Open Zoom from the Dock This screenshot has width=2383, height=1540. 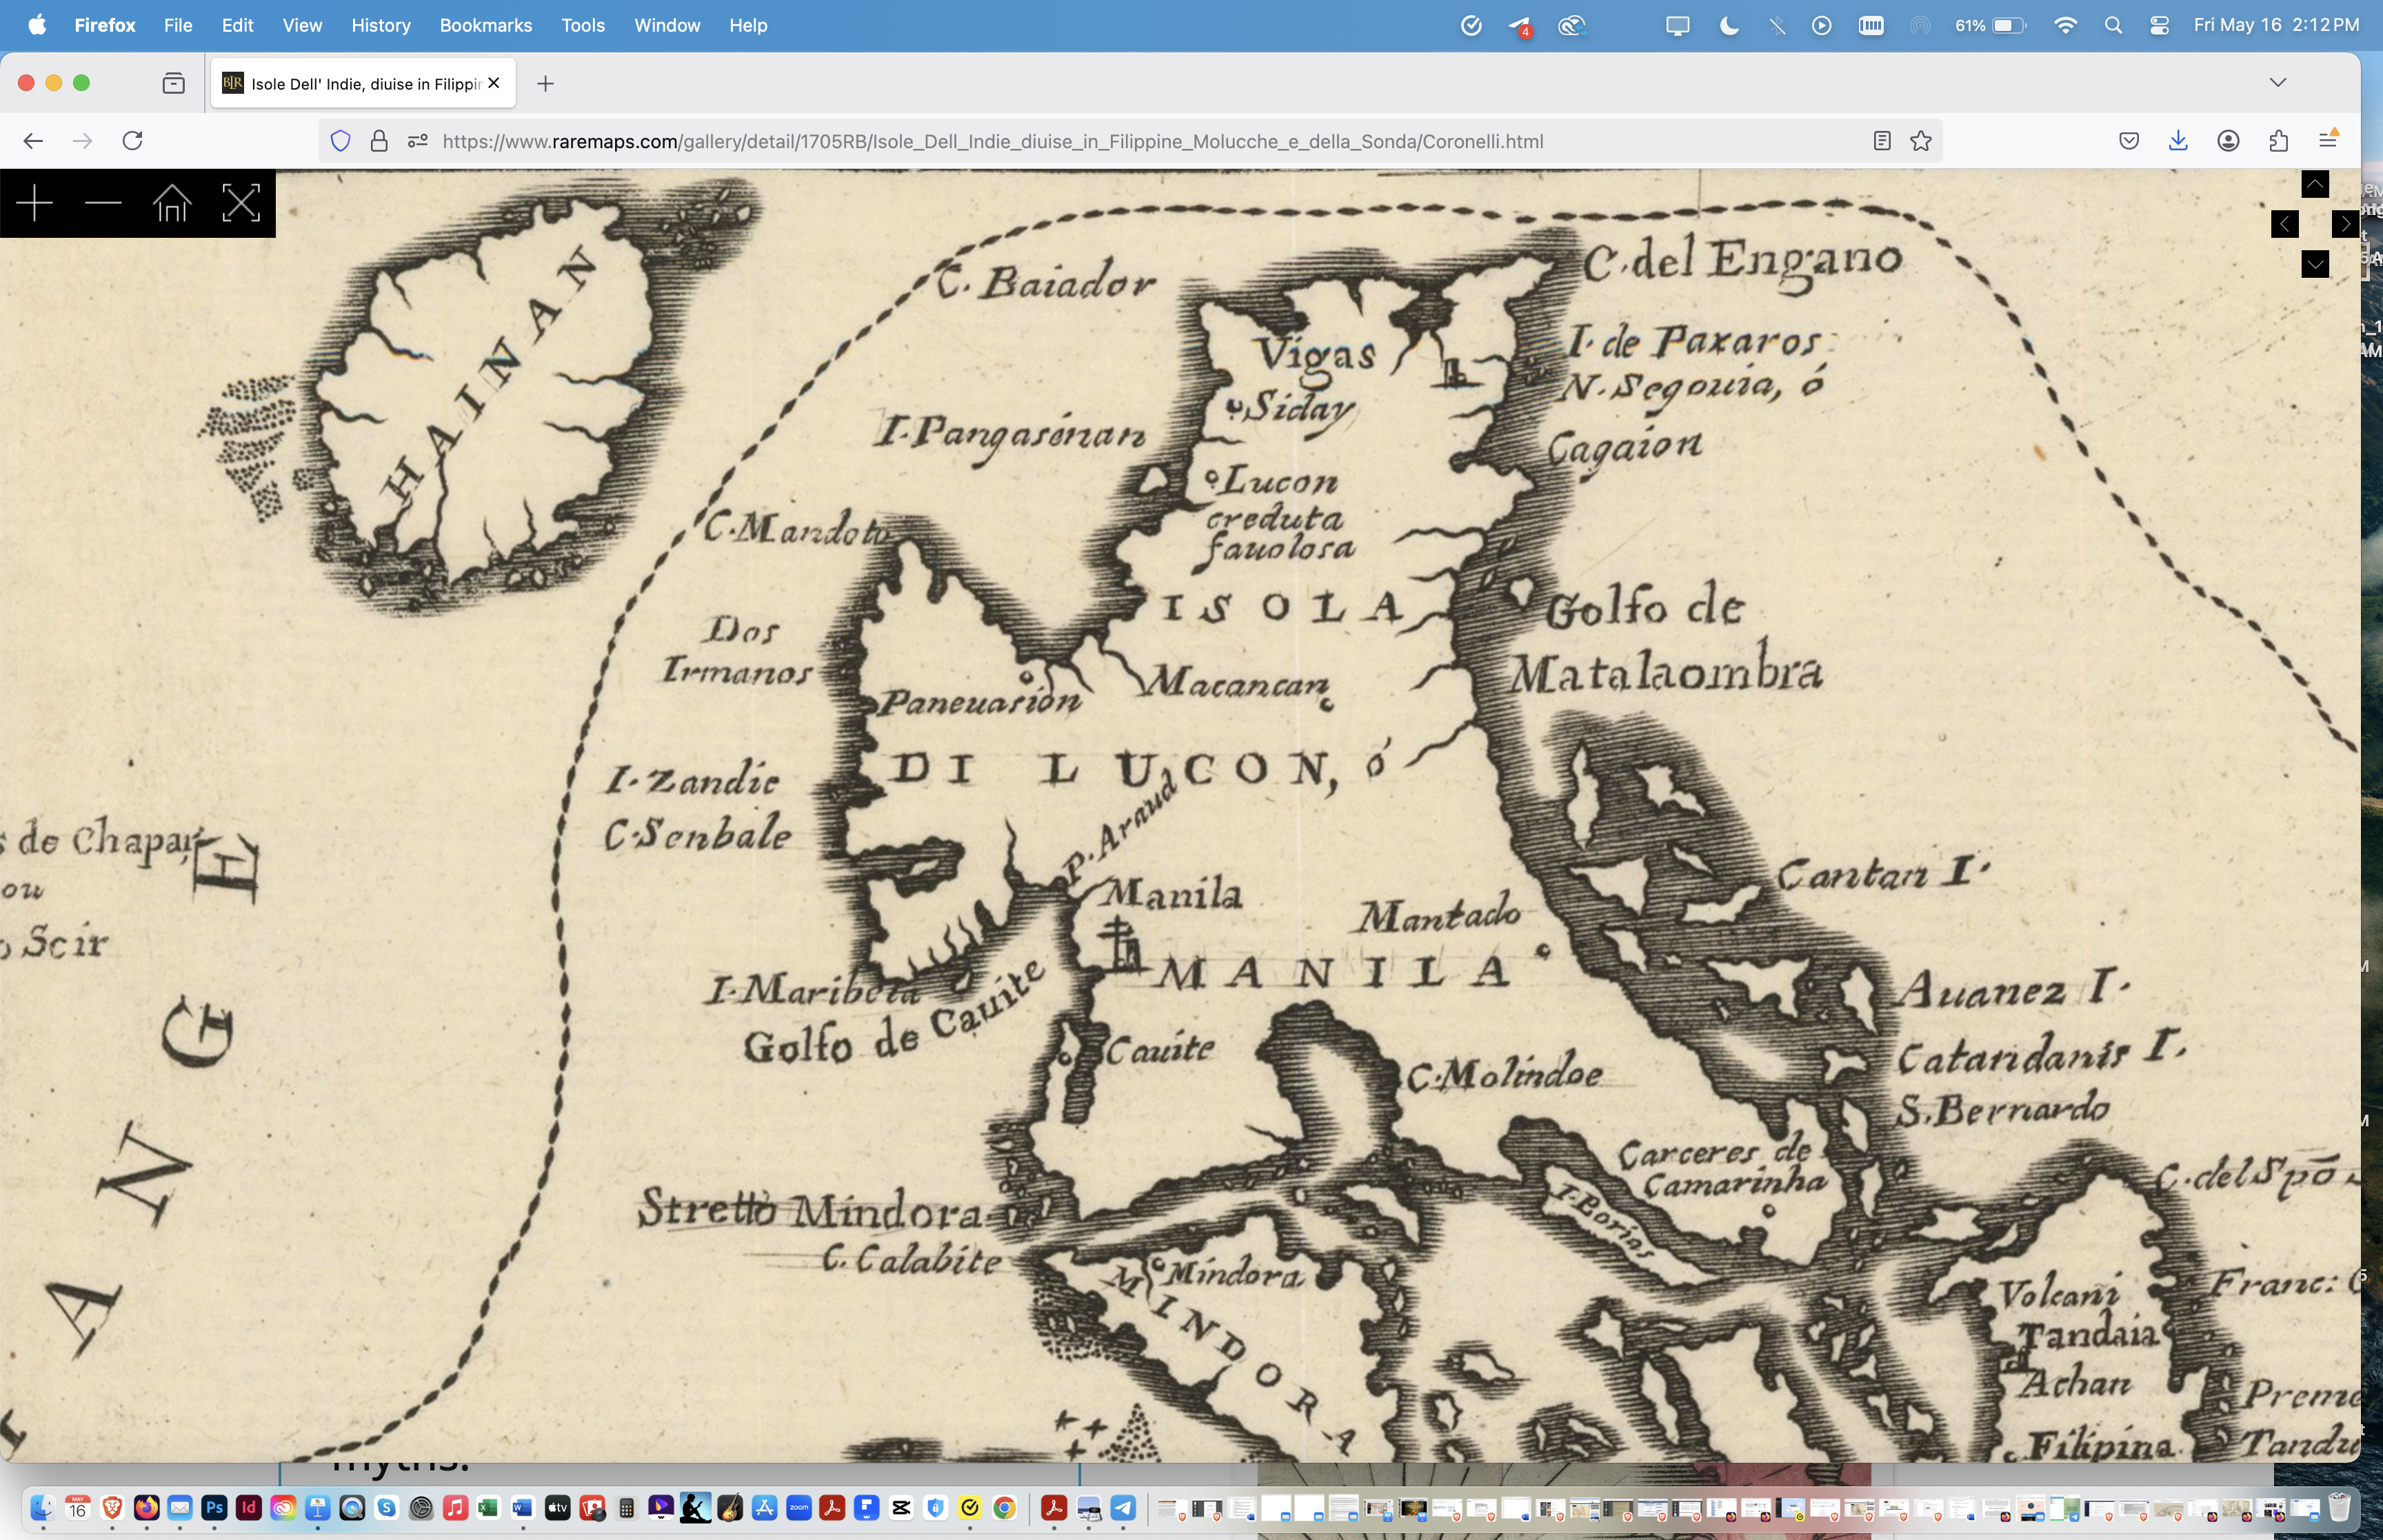pyautogui.click(x=799, y=1508)
